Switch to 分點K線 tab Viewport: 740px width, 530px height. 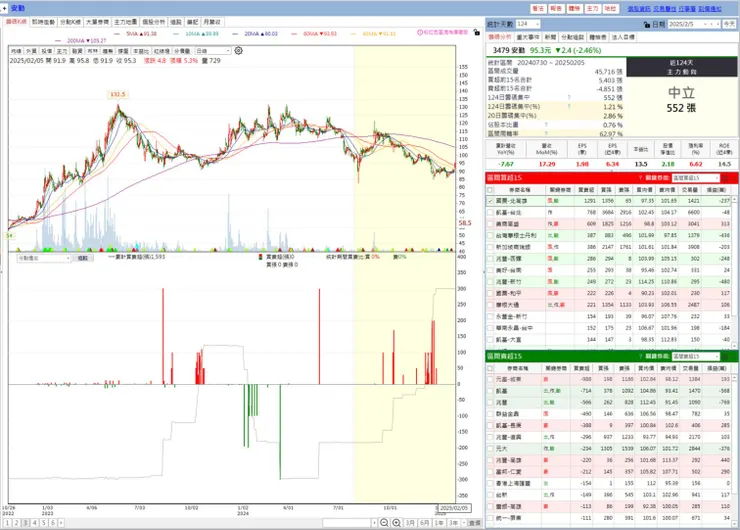coord(70,22)
